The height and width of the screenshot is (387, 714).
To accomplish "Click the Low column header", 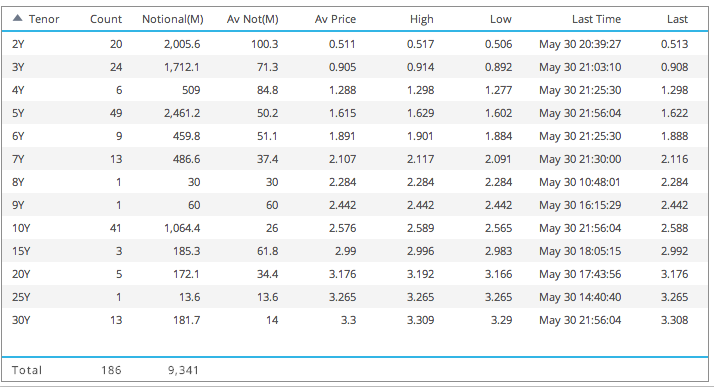I will (500, 19).
